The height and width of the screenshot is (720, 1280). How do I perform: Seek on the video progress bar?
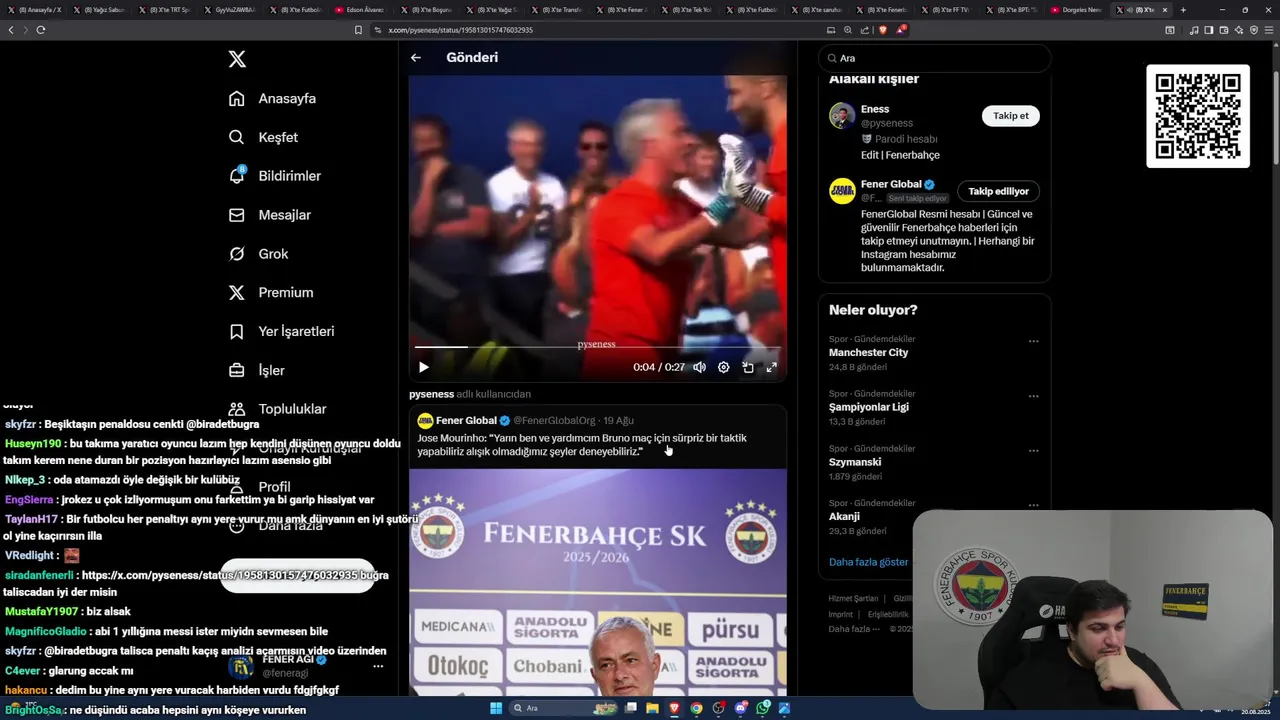tap(598, 347)
